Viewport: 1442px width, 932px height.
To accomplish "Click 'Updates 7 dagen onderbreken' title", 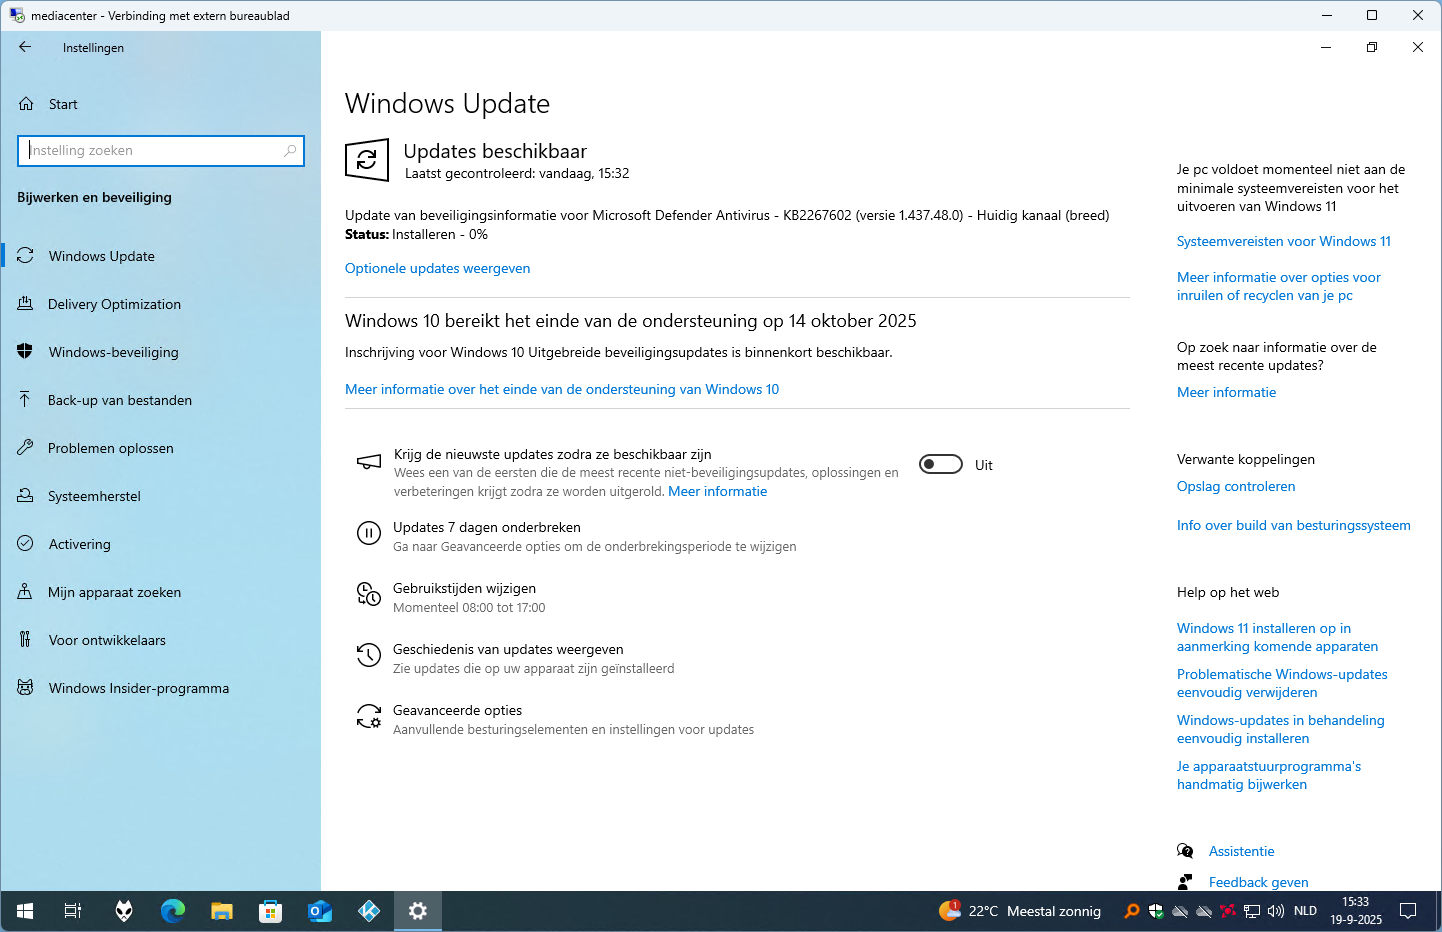I will [487, 527].
